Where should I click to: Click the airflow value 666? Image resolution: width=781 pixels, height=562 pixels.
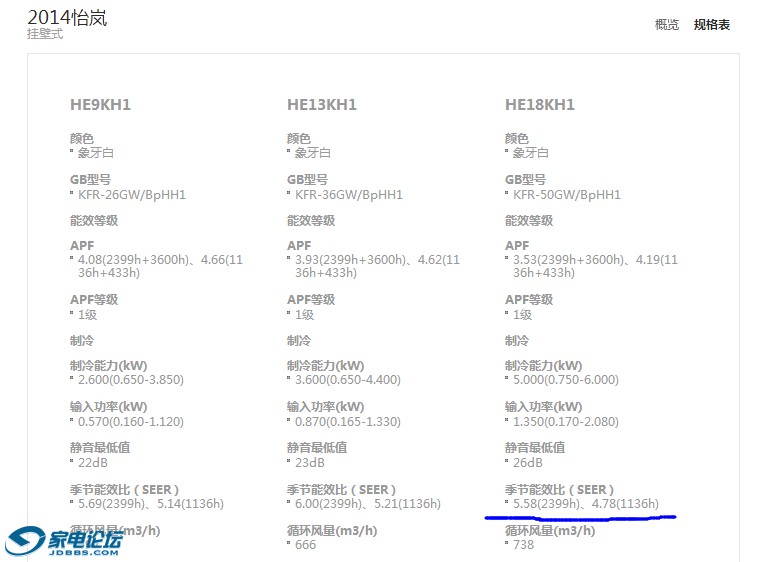(305, 545)
